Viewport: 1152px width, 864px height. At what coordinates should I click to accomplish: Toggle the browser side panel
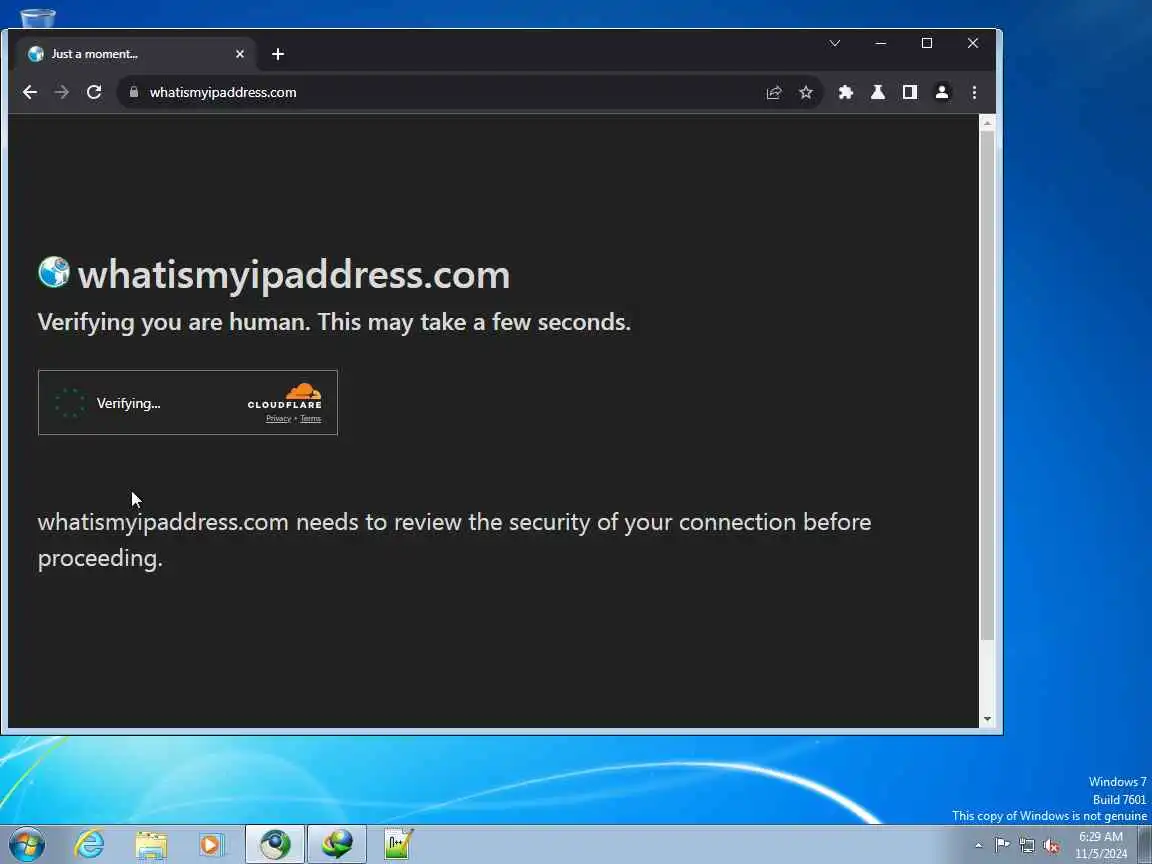(x=910, y=93)
